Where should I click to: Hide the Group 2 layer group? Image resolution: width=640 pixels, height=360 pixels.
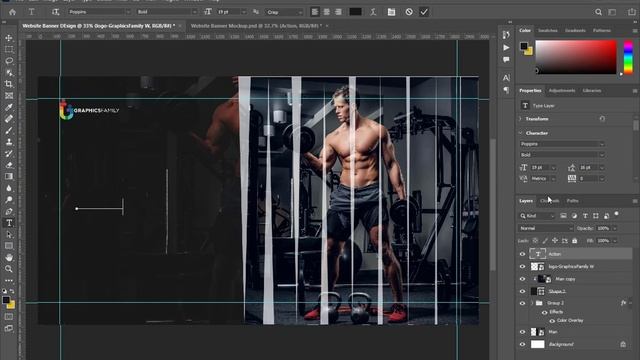[522, 303]
